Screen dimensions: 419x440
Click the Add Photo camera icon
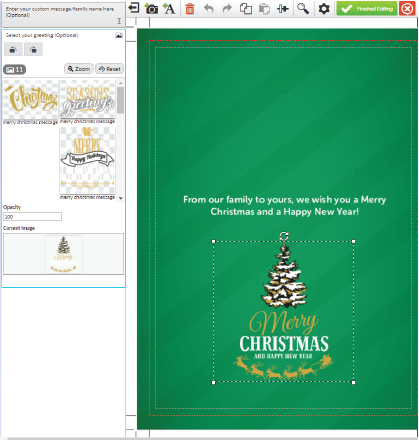[151, 8]
